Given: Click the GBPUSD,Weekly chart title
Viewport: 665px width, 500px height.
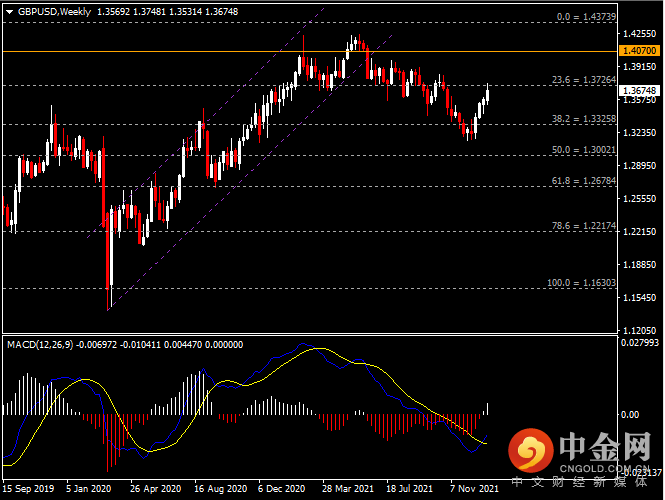Looking at the screenshot, I should 54,12.
